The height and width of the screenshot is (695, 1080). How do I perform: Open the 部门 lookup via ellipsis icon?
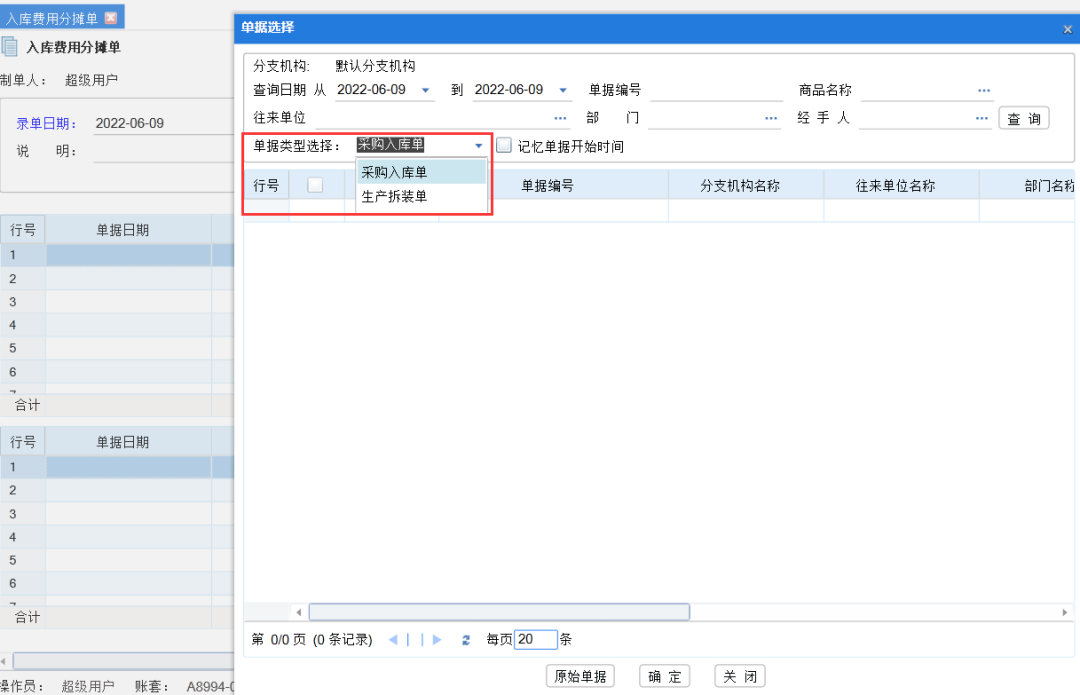coord(770,117)
